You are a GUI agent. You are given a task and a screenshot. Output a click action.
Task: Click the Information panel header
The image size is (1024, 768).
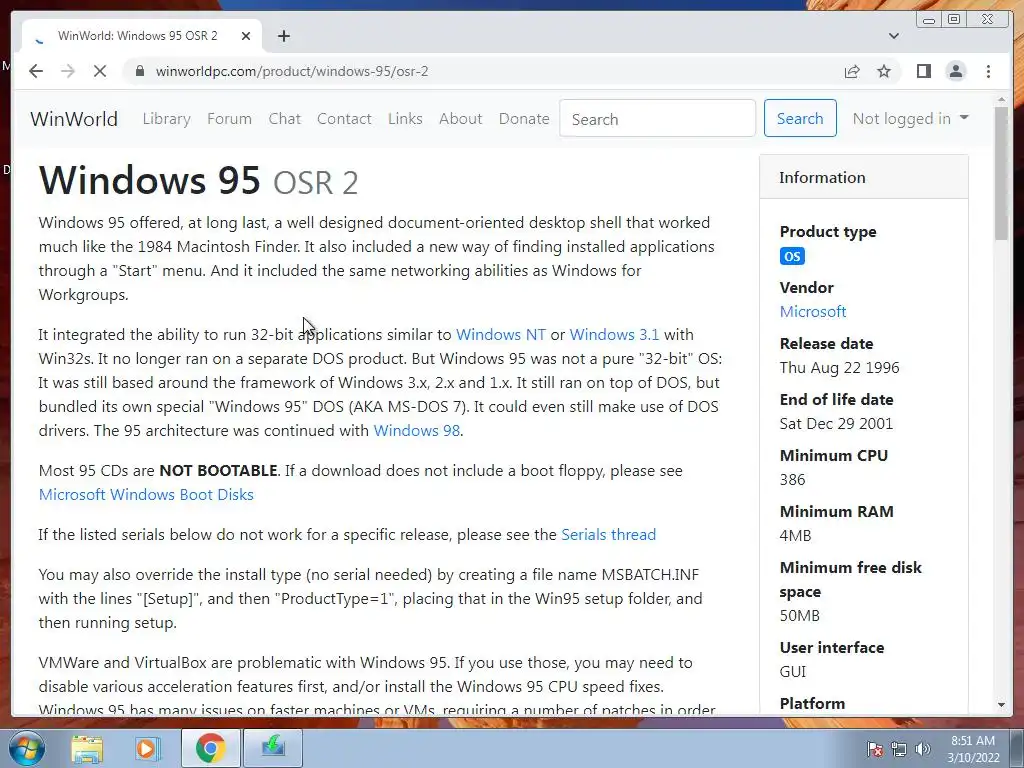pyautogui.click(x=864, y=177)
